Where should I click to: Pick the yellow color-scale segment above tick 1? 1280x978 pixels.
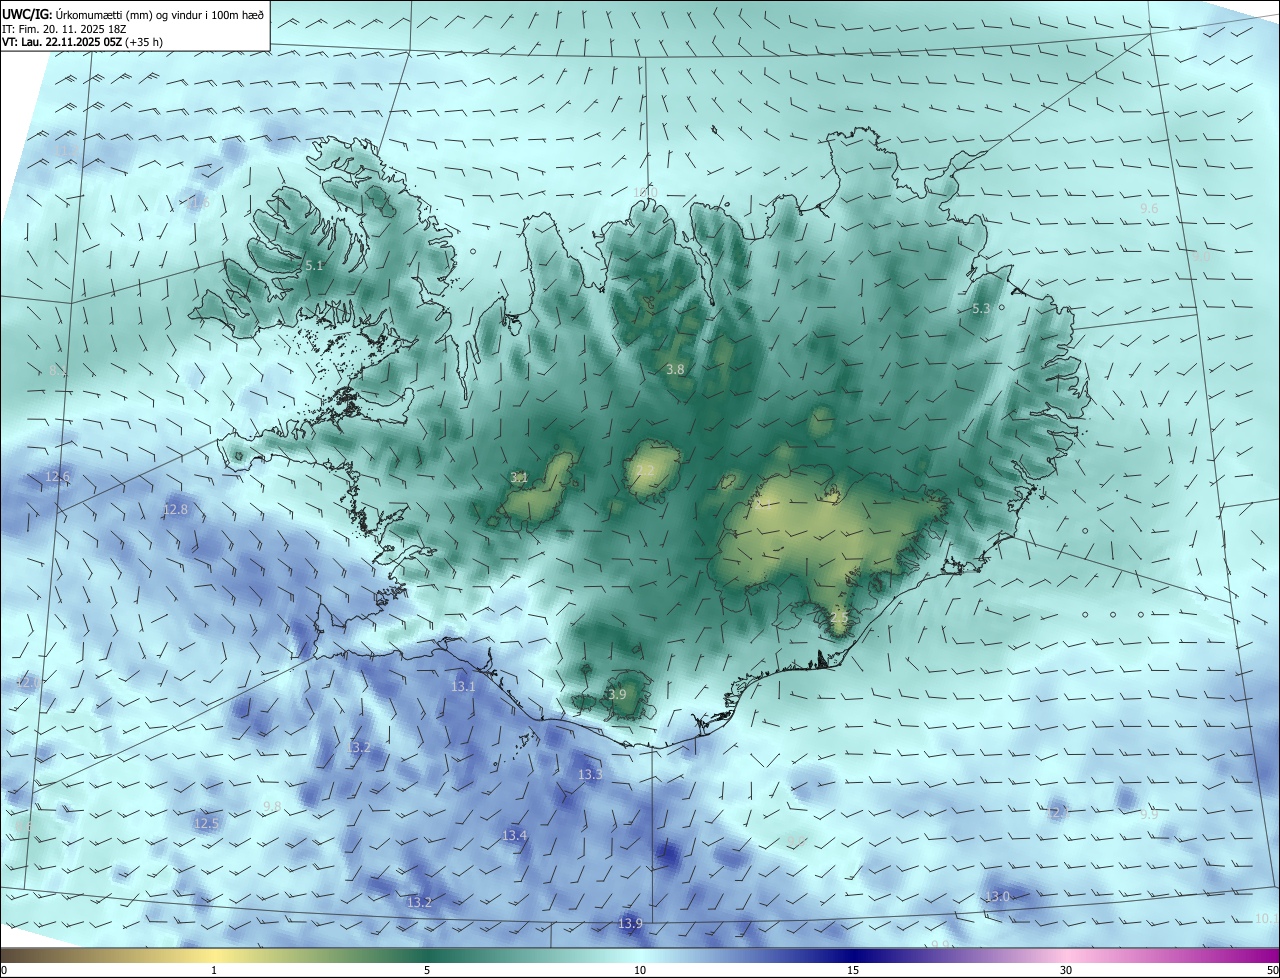[214, 955]
